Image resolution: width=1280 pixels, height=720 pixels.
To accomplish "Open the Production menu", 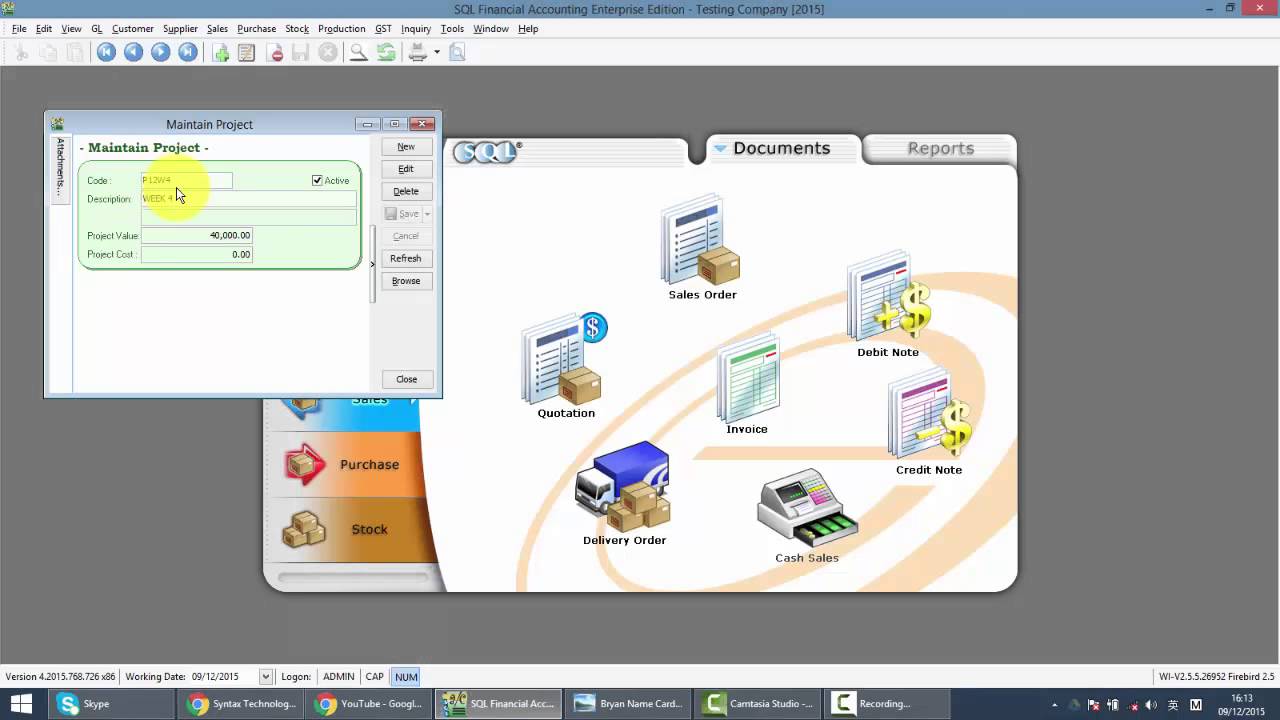I will 342,29.
